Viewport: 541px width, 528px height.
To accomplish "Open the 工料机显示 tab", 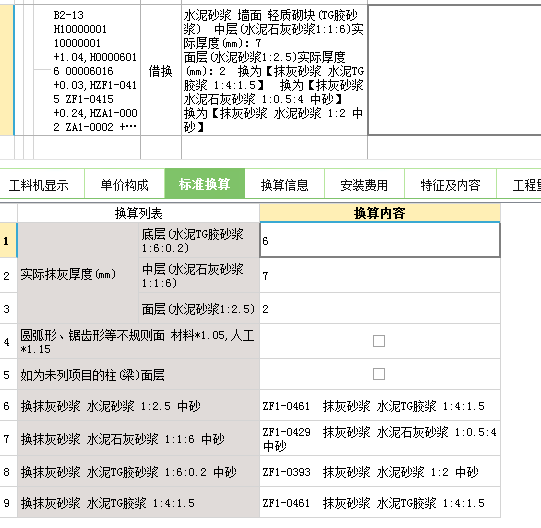I will pyautogui.click(x=39, y=185).
